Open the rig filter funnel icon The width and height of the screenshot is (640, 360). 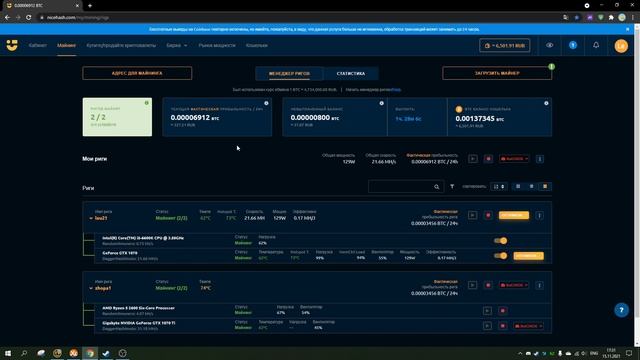click(452, 187)
